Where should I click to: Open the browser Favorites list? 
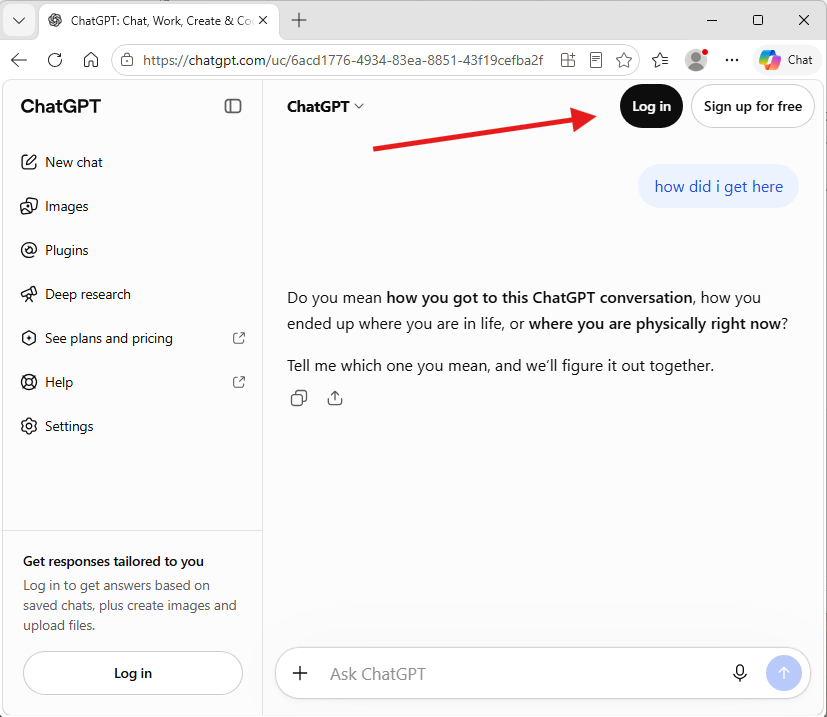[660, 60]
